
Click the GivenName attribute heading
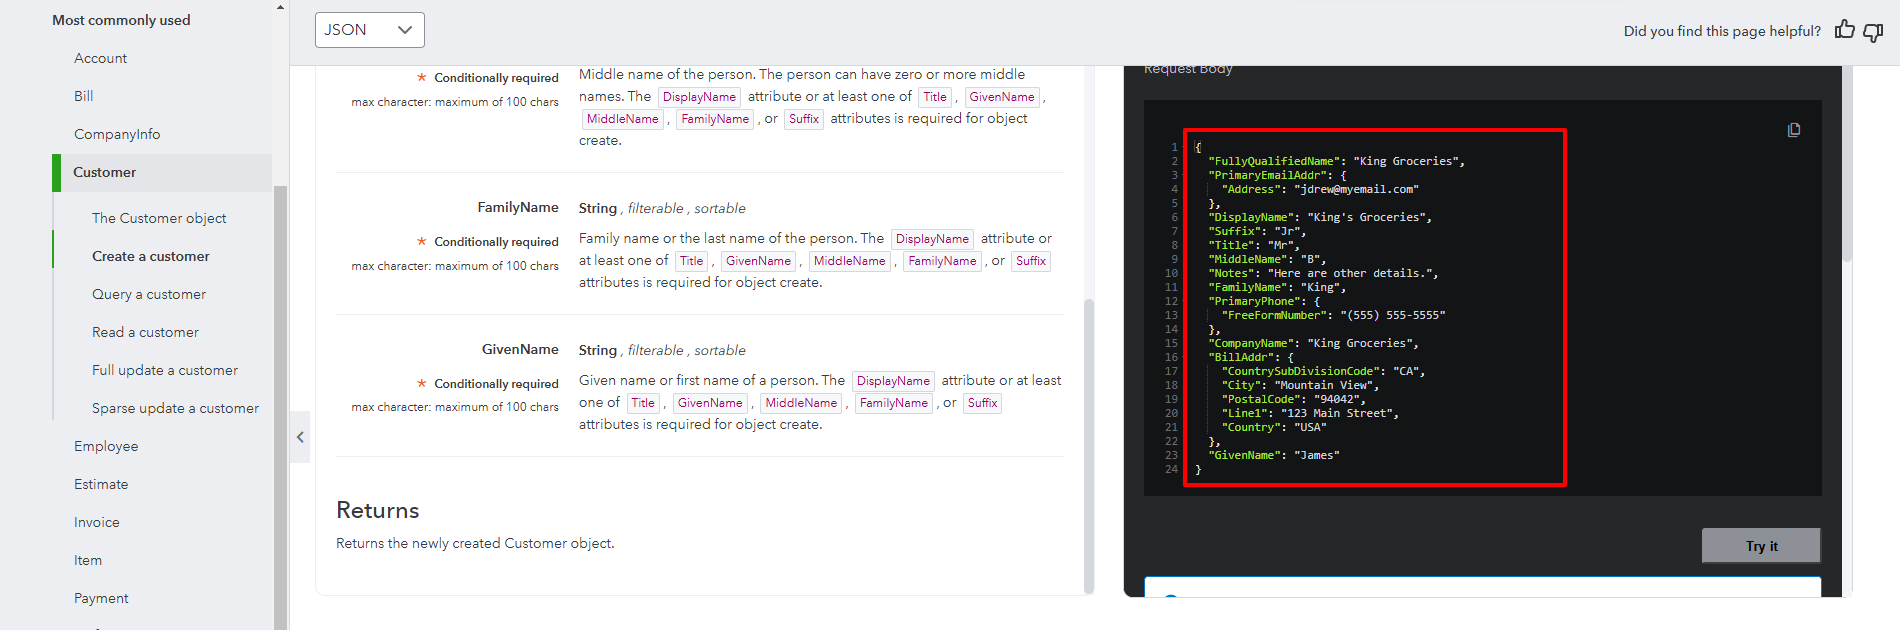click(x=520, y=349)
